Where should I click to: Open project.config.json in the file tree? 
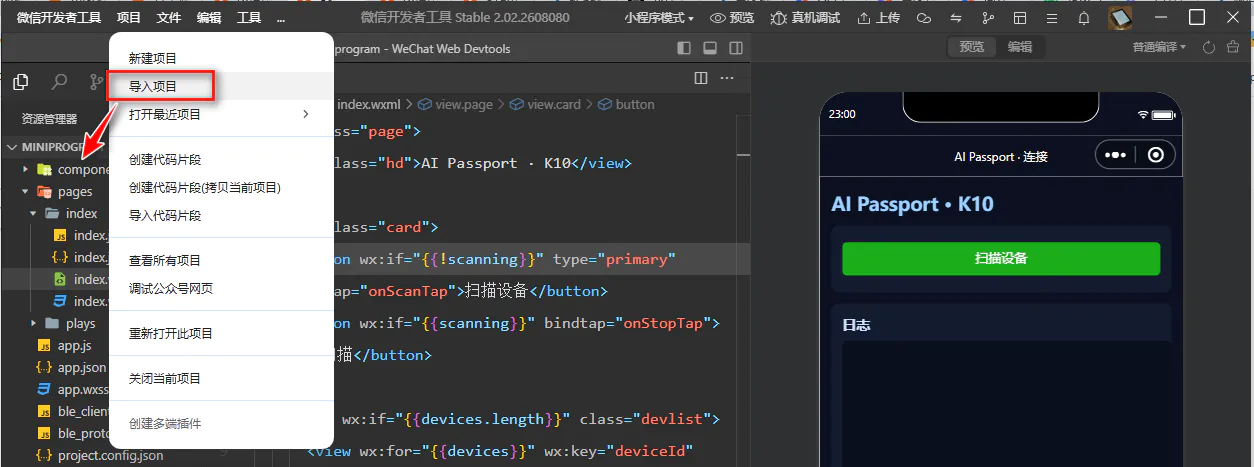110,455
